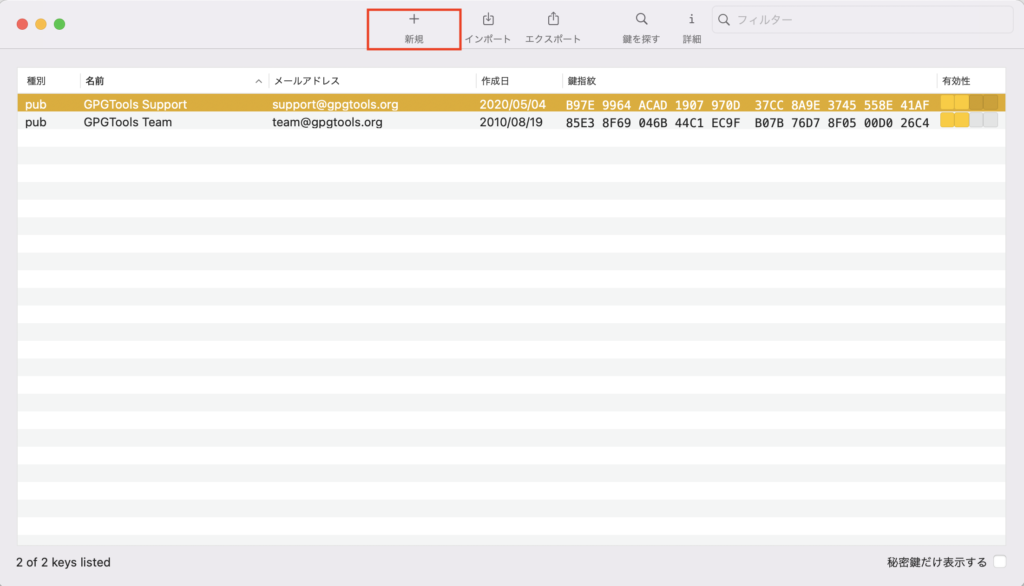
Task: Launch 鍵を探す (Search keys) magnifier
Action: click(641, 20)
